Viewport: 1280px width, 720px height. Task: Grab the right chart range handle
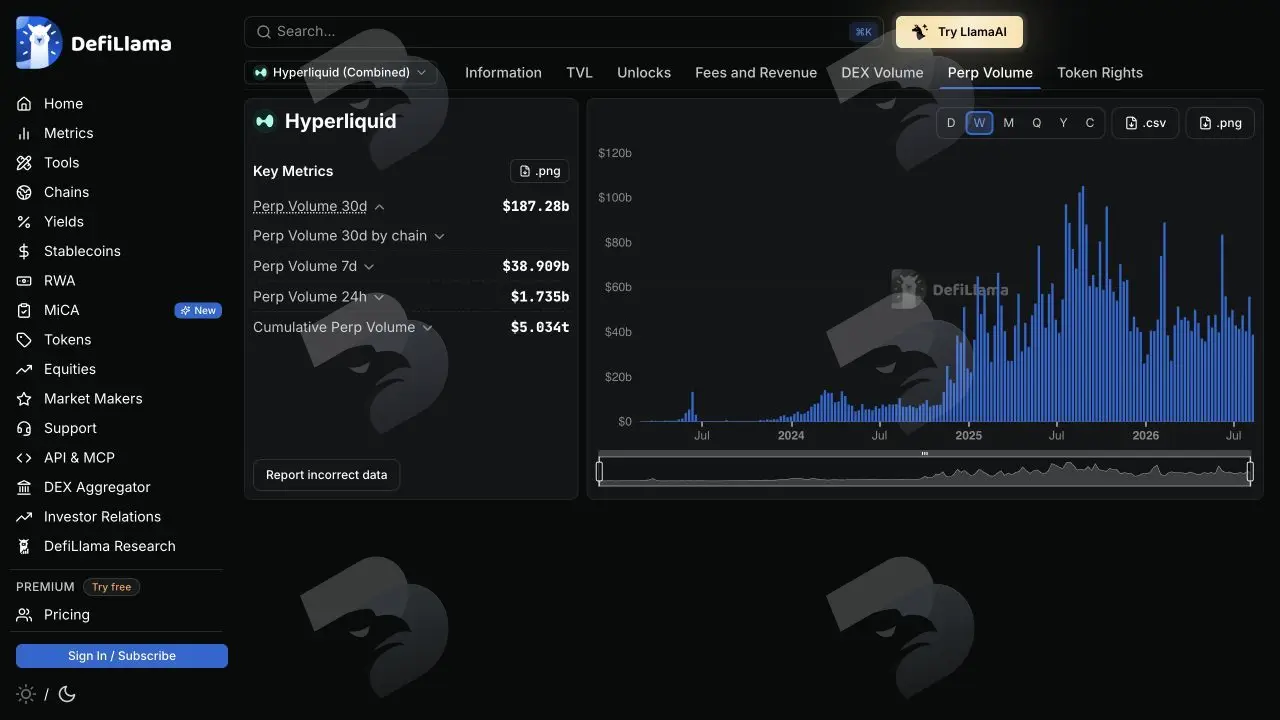click(1250, 471)
